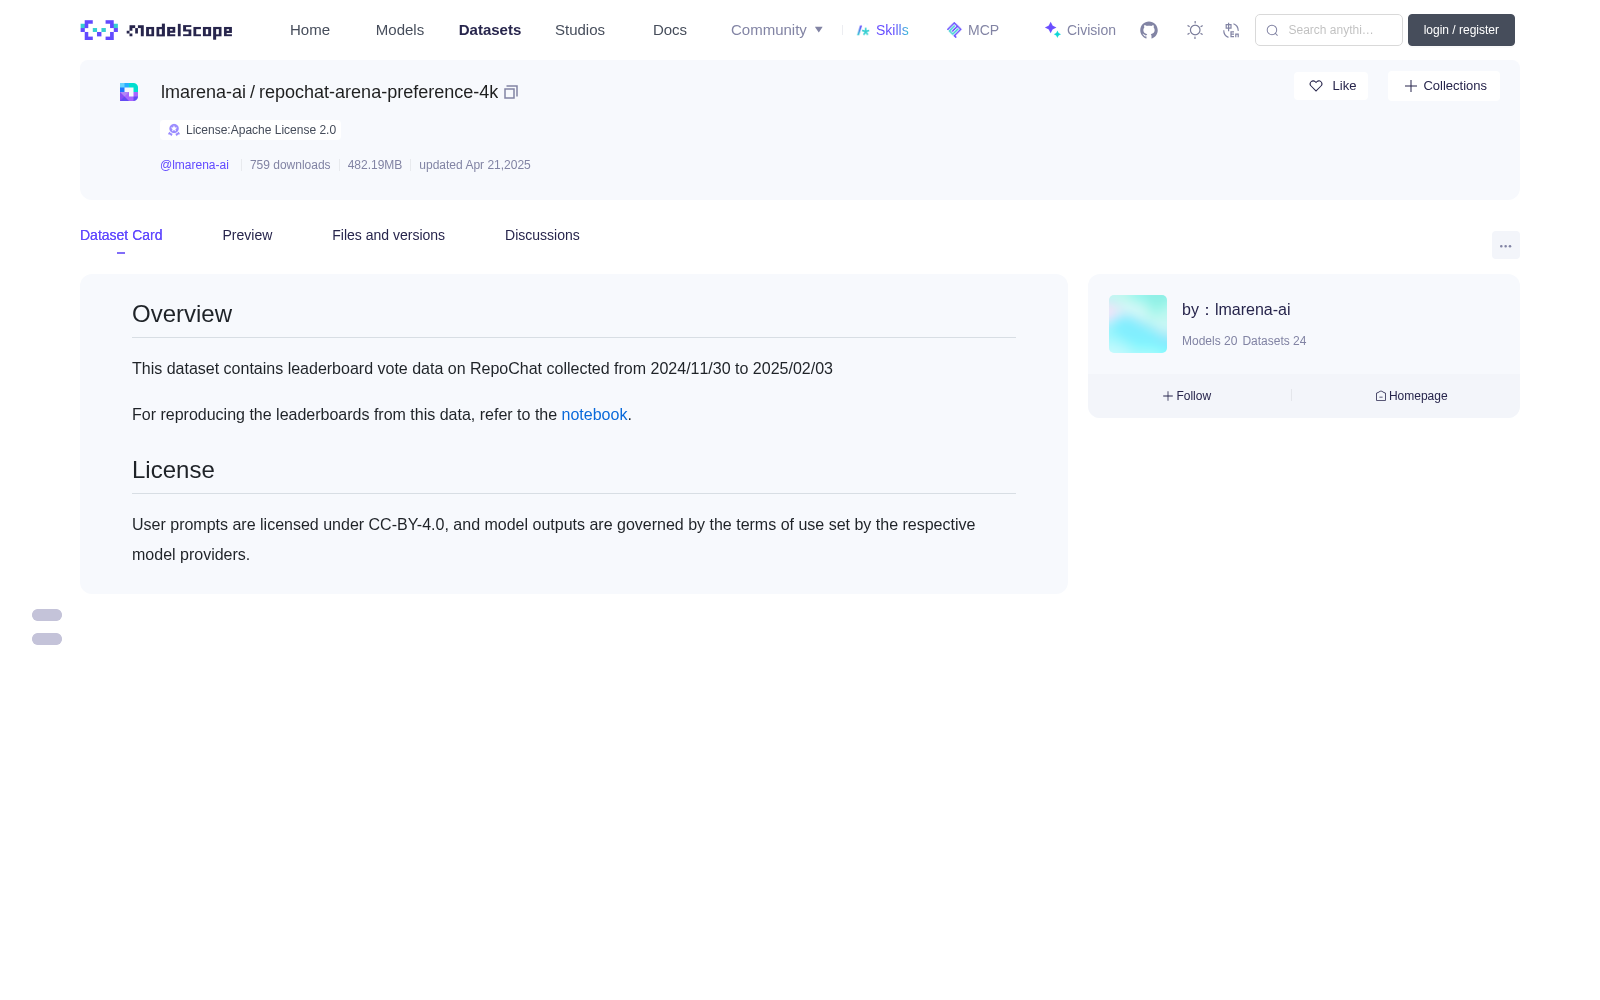The height and width of the screenshot is (1000, 1600).
Task: Click the 'by : lmarena-ai' author name
Action: point(1236,310)
